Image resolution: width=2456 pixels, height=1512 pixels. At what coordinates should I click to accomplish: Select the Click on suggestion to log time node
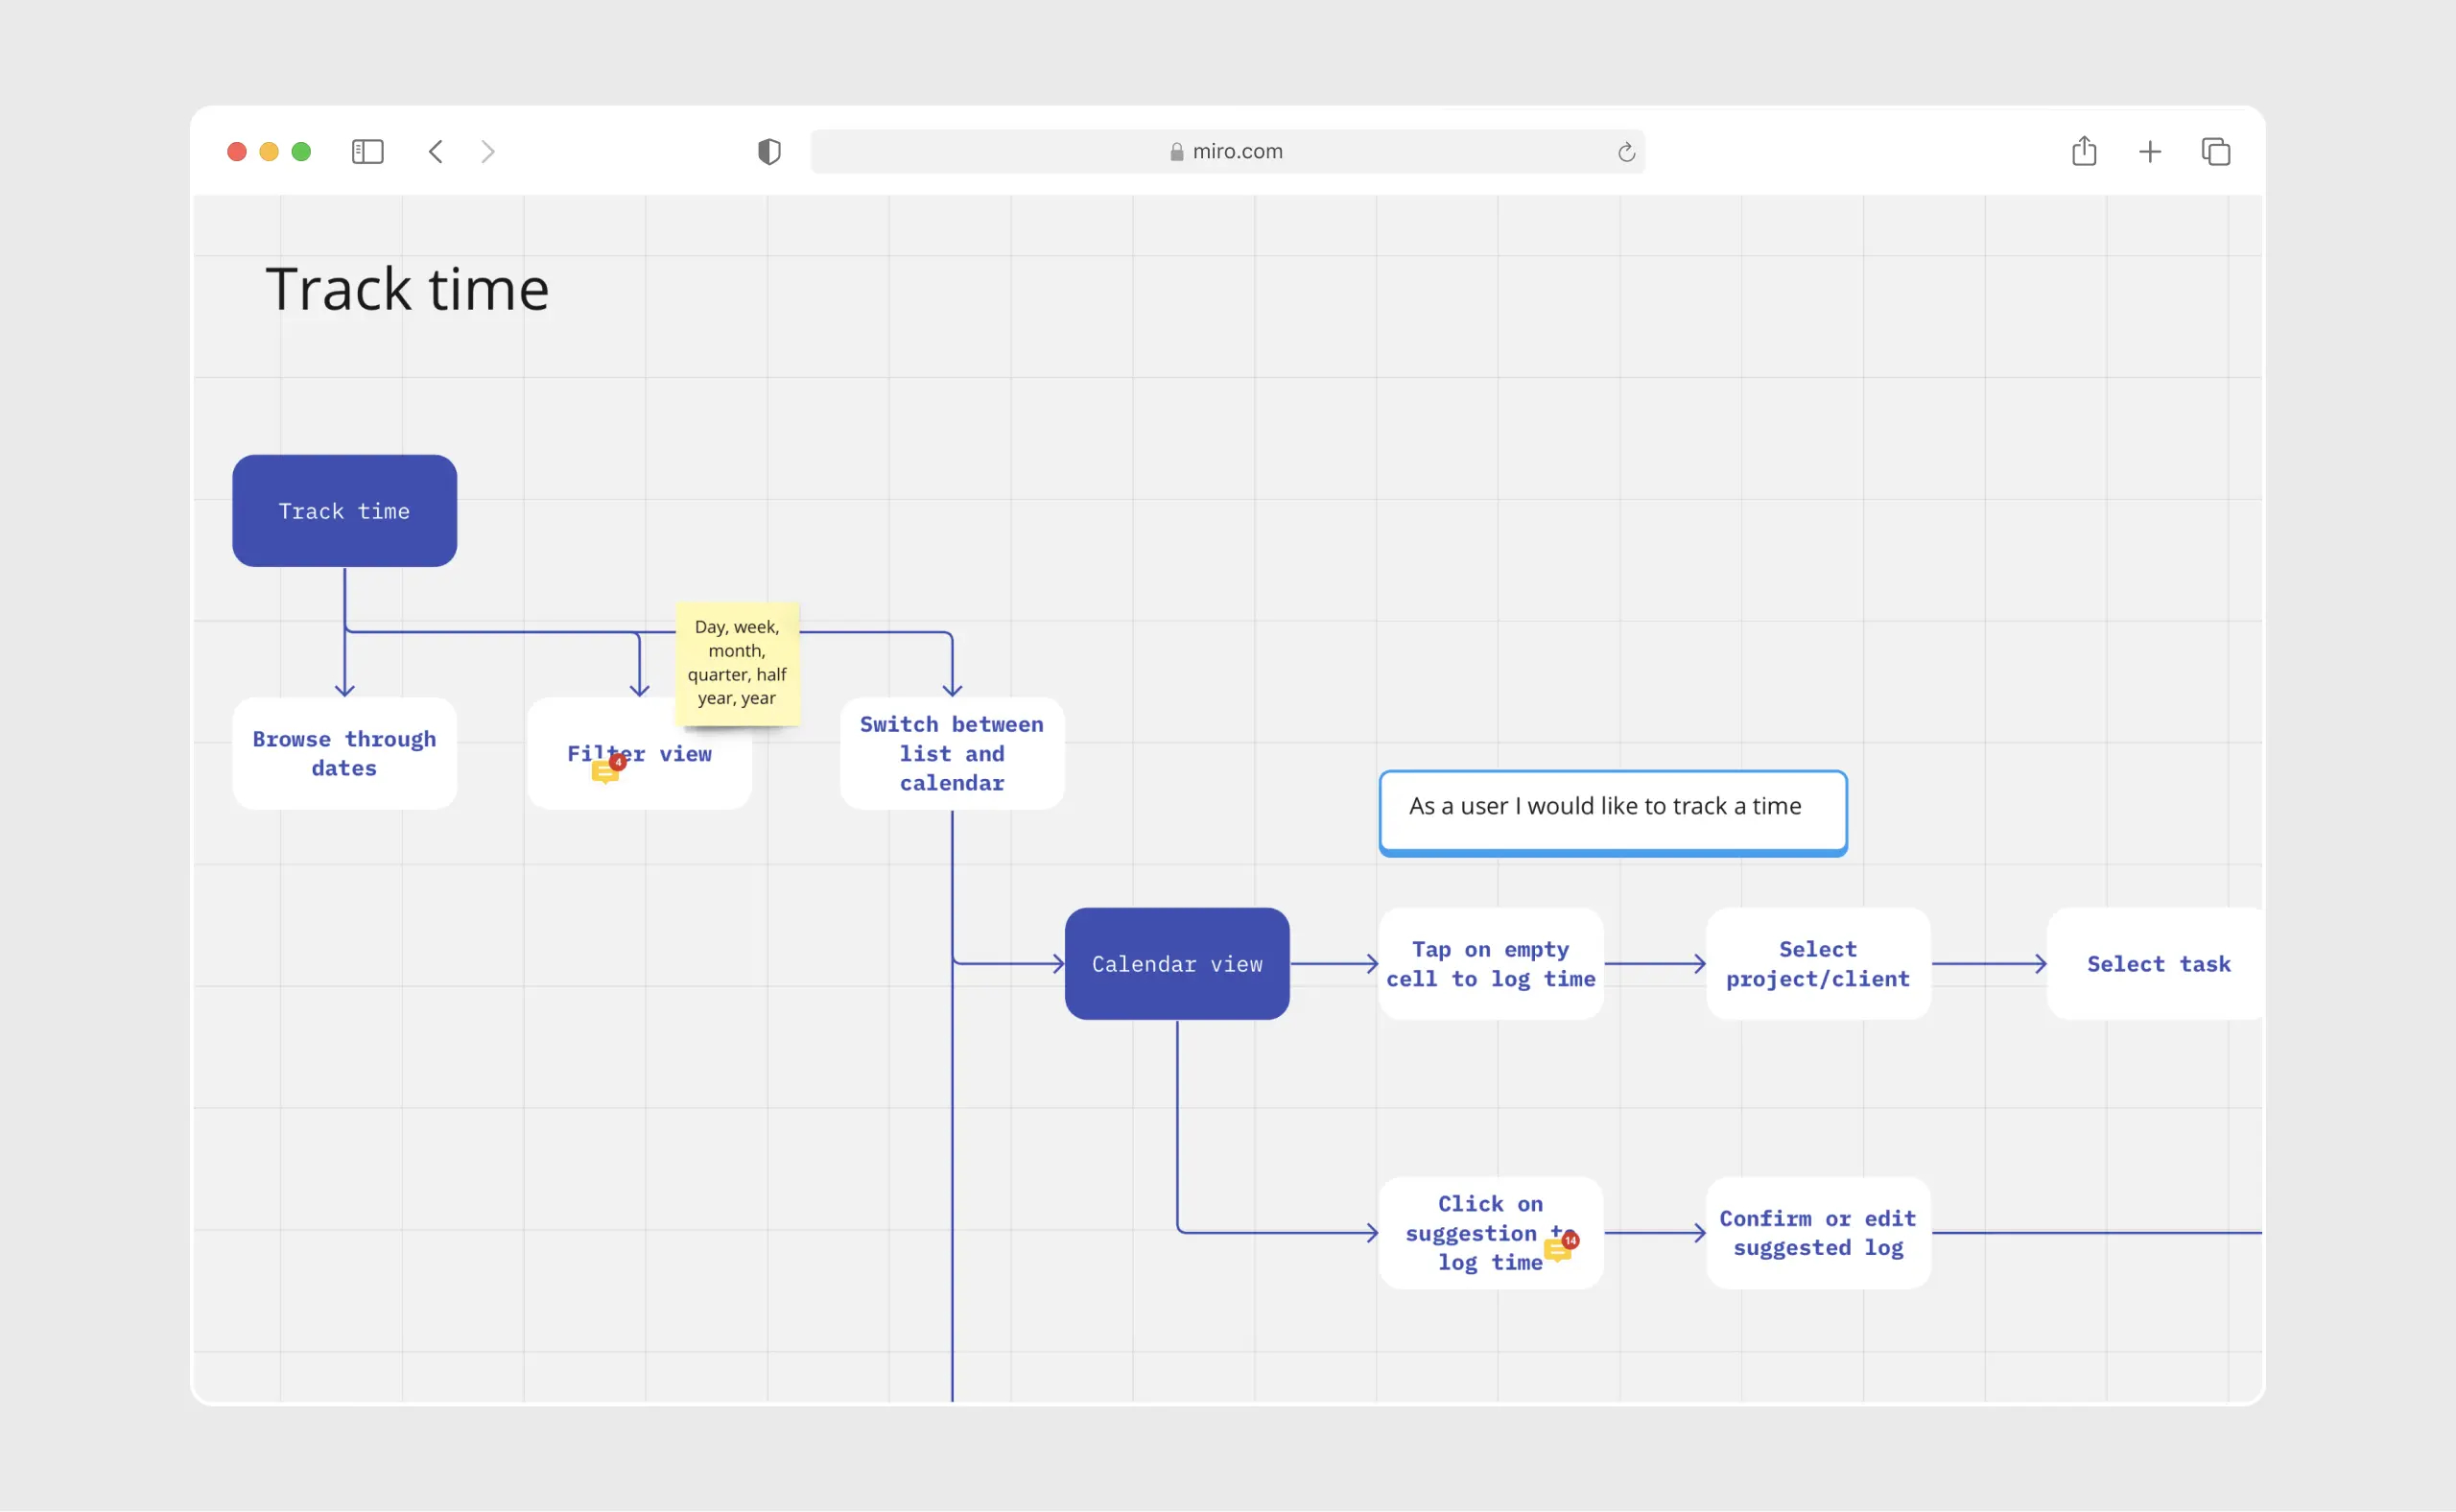click(x=1491, y=1233)
